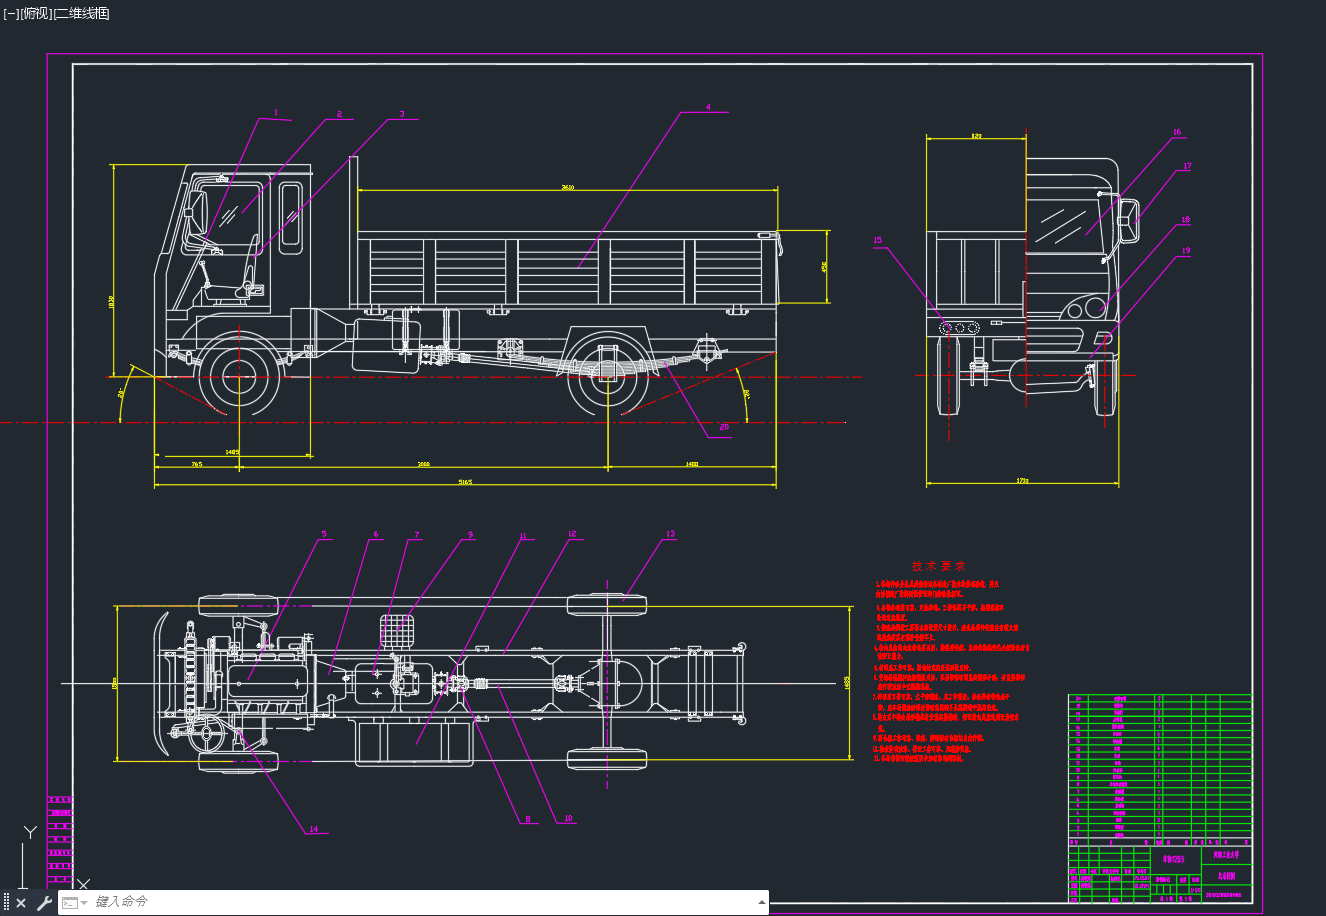Close the command line with its X icon

[x=21, y=903]
